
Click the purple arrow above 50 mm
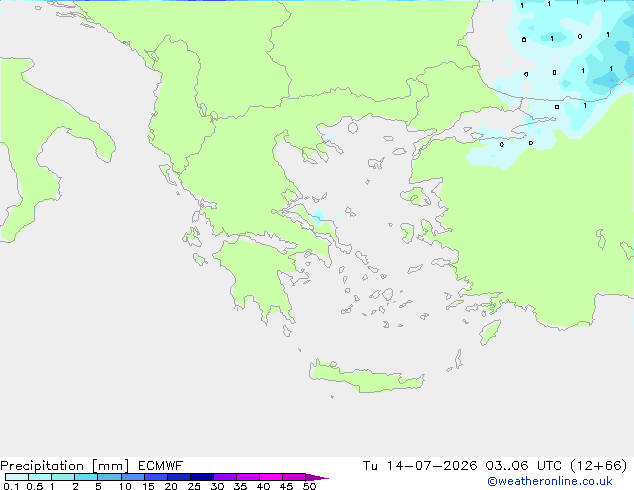[x=317, y=477]
